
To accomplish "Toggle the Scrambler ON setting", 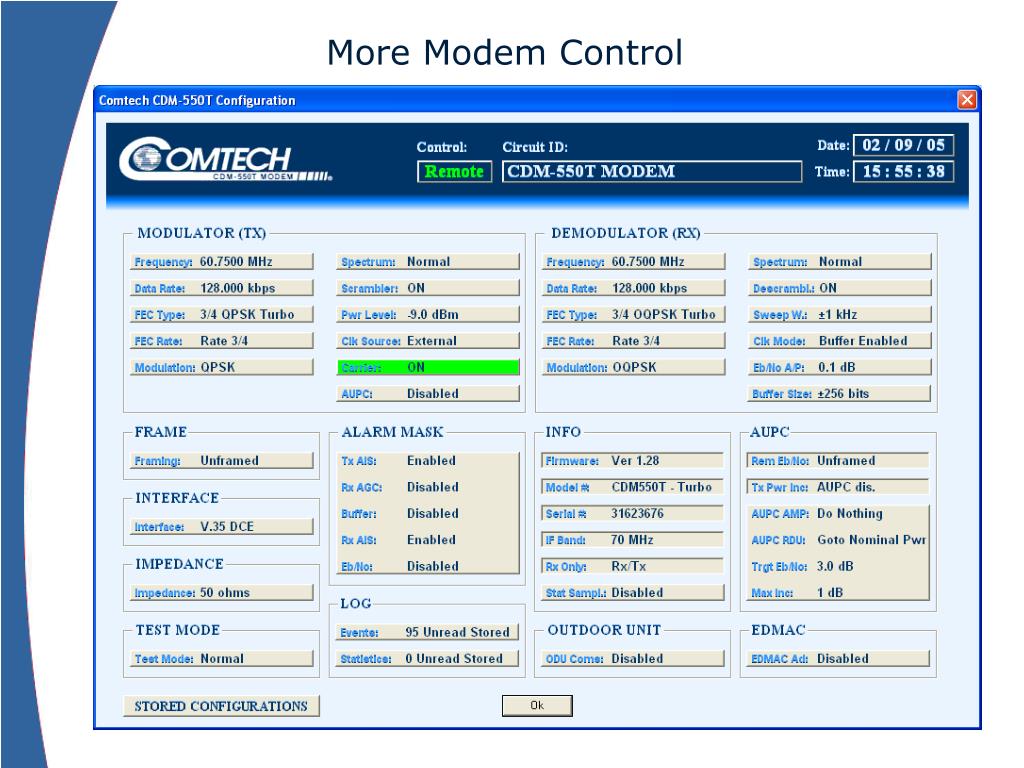I will [x=428, y=288].
